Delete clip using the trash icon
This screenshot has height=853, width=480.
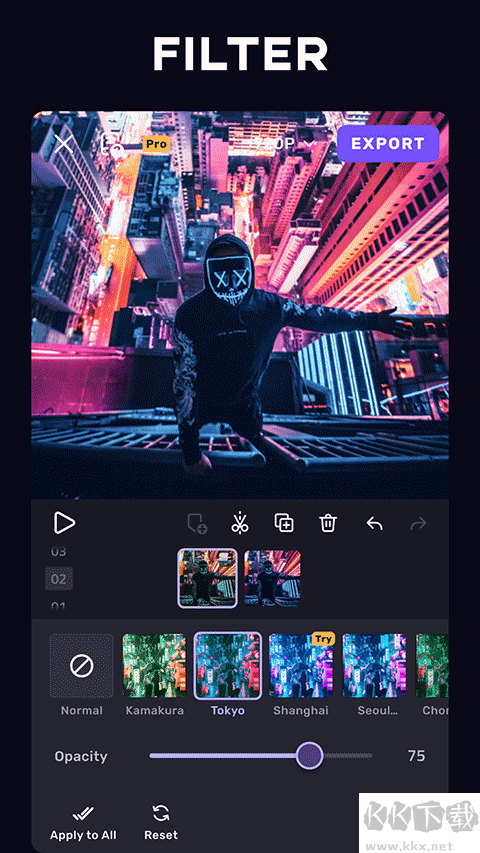tap(328, 523)
